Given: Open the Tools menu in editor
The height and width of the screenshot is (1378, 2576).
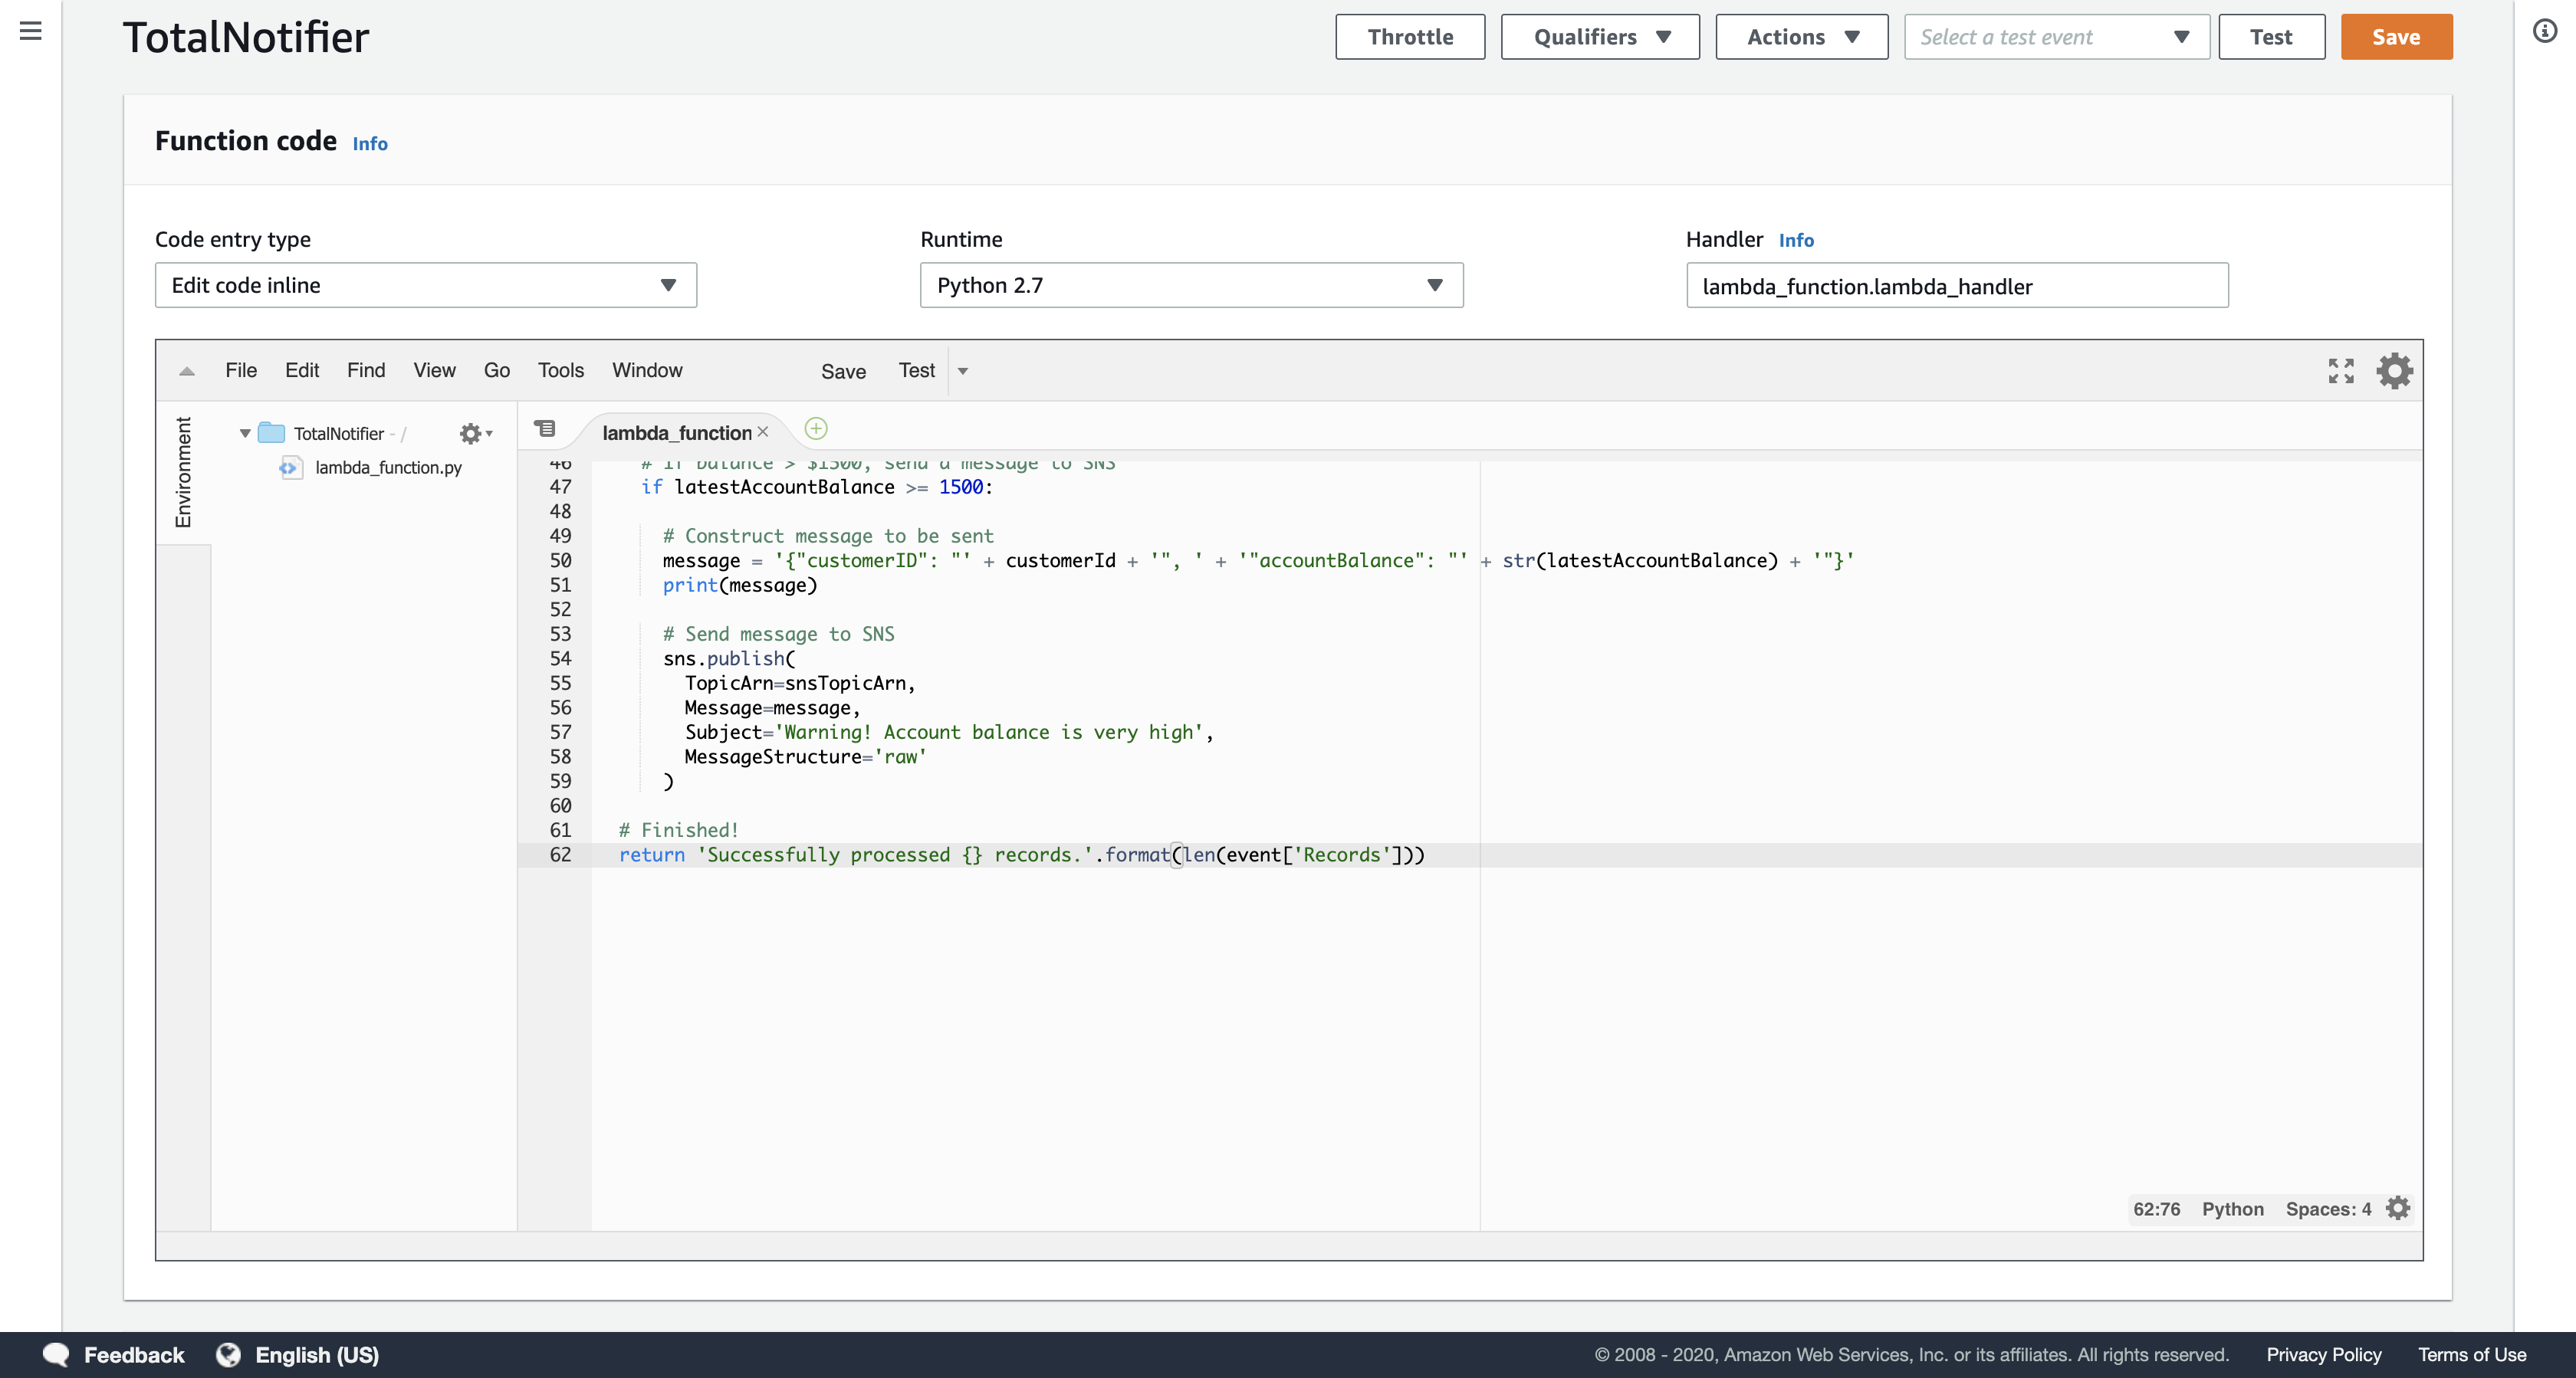Looking at the screenshot, I should click(560, 370).
